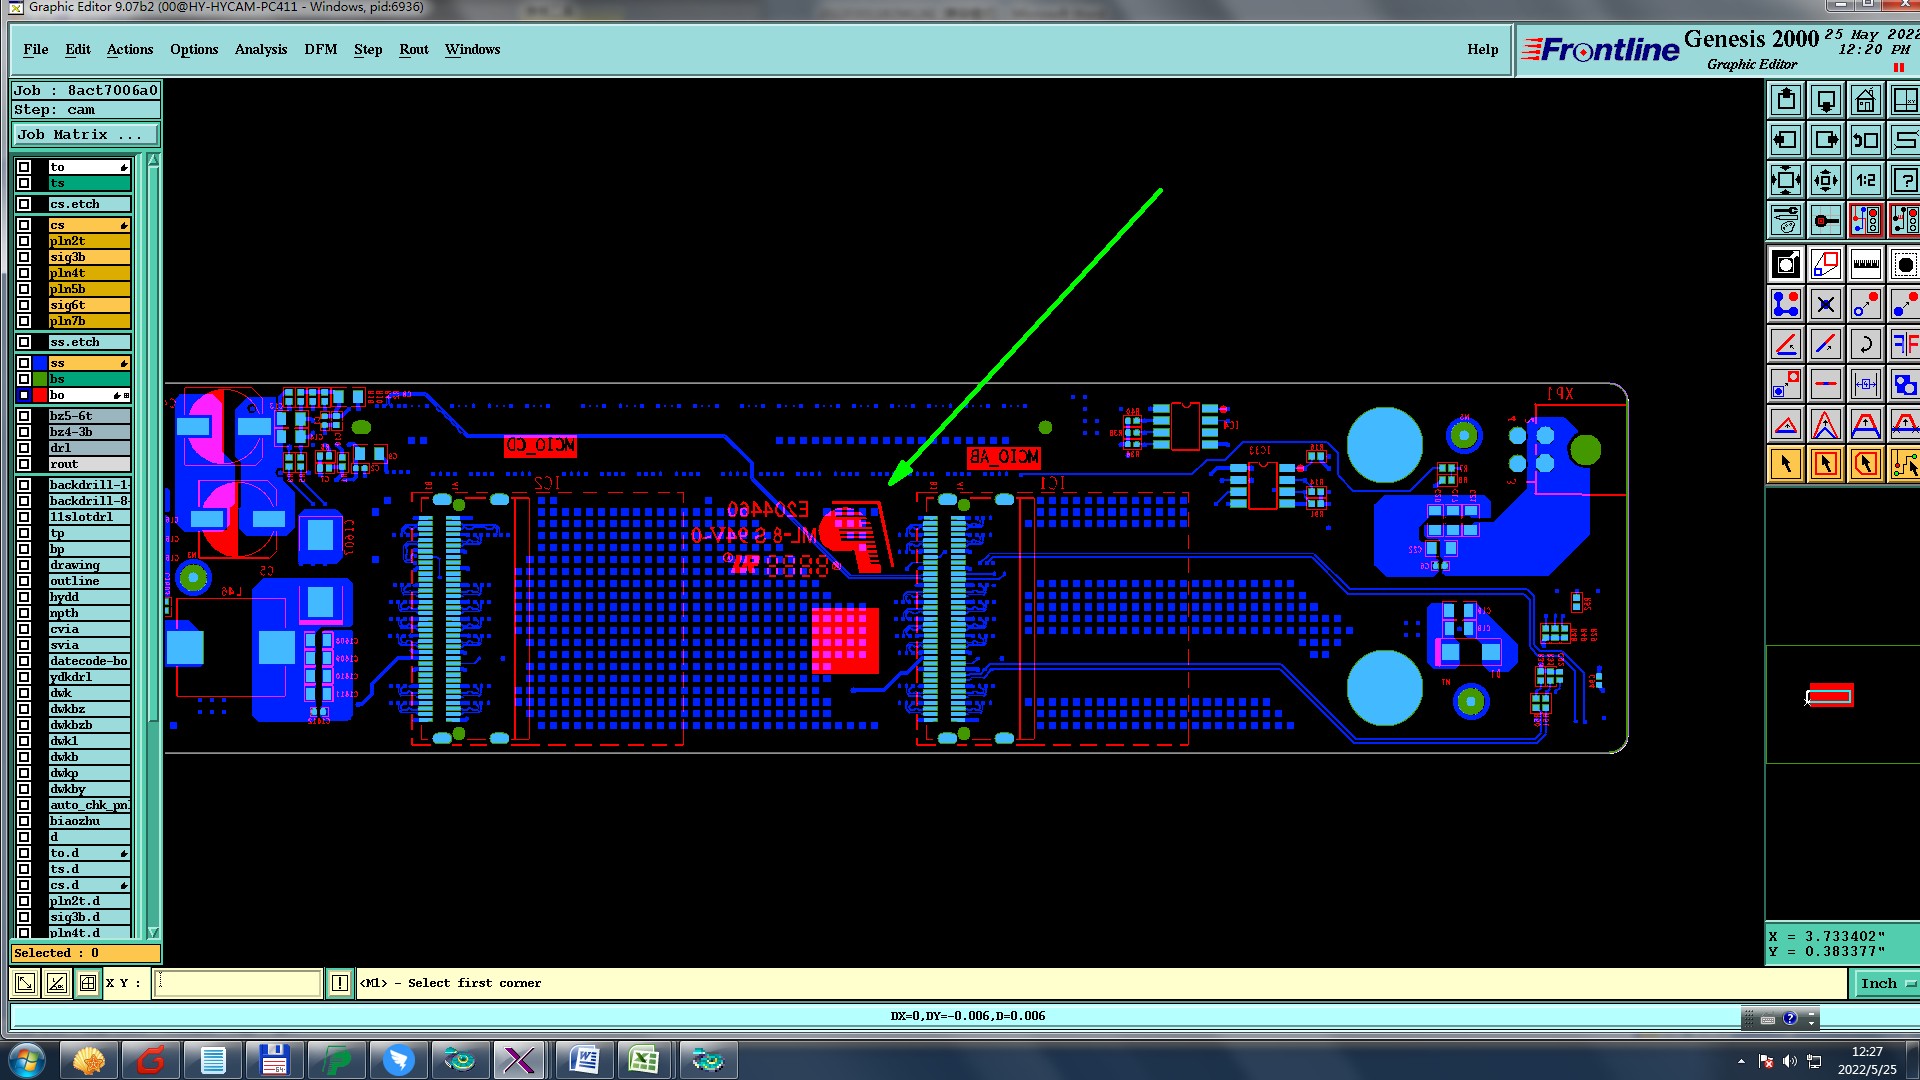Select the ruler measurement tool

point(1865,264)
